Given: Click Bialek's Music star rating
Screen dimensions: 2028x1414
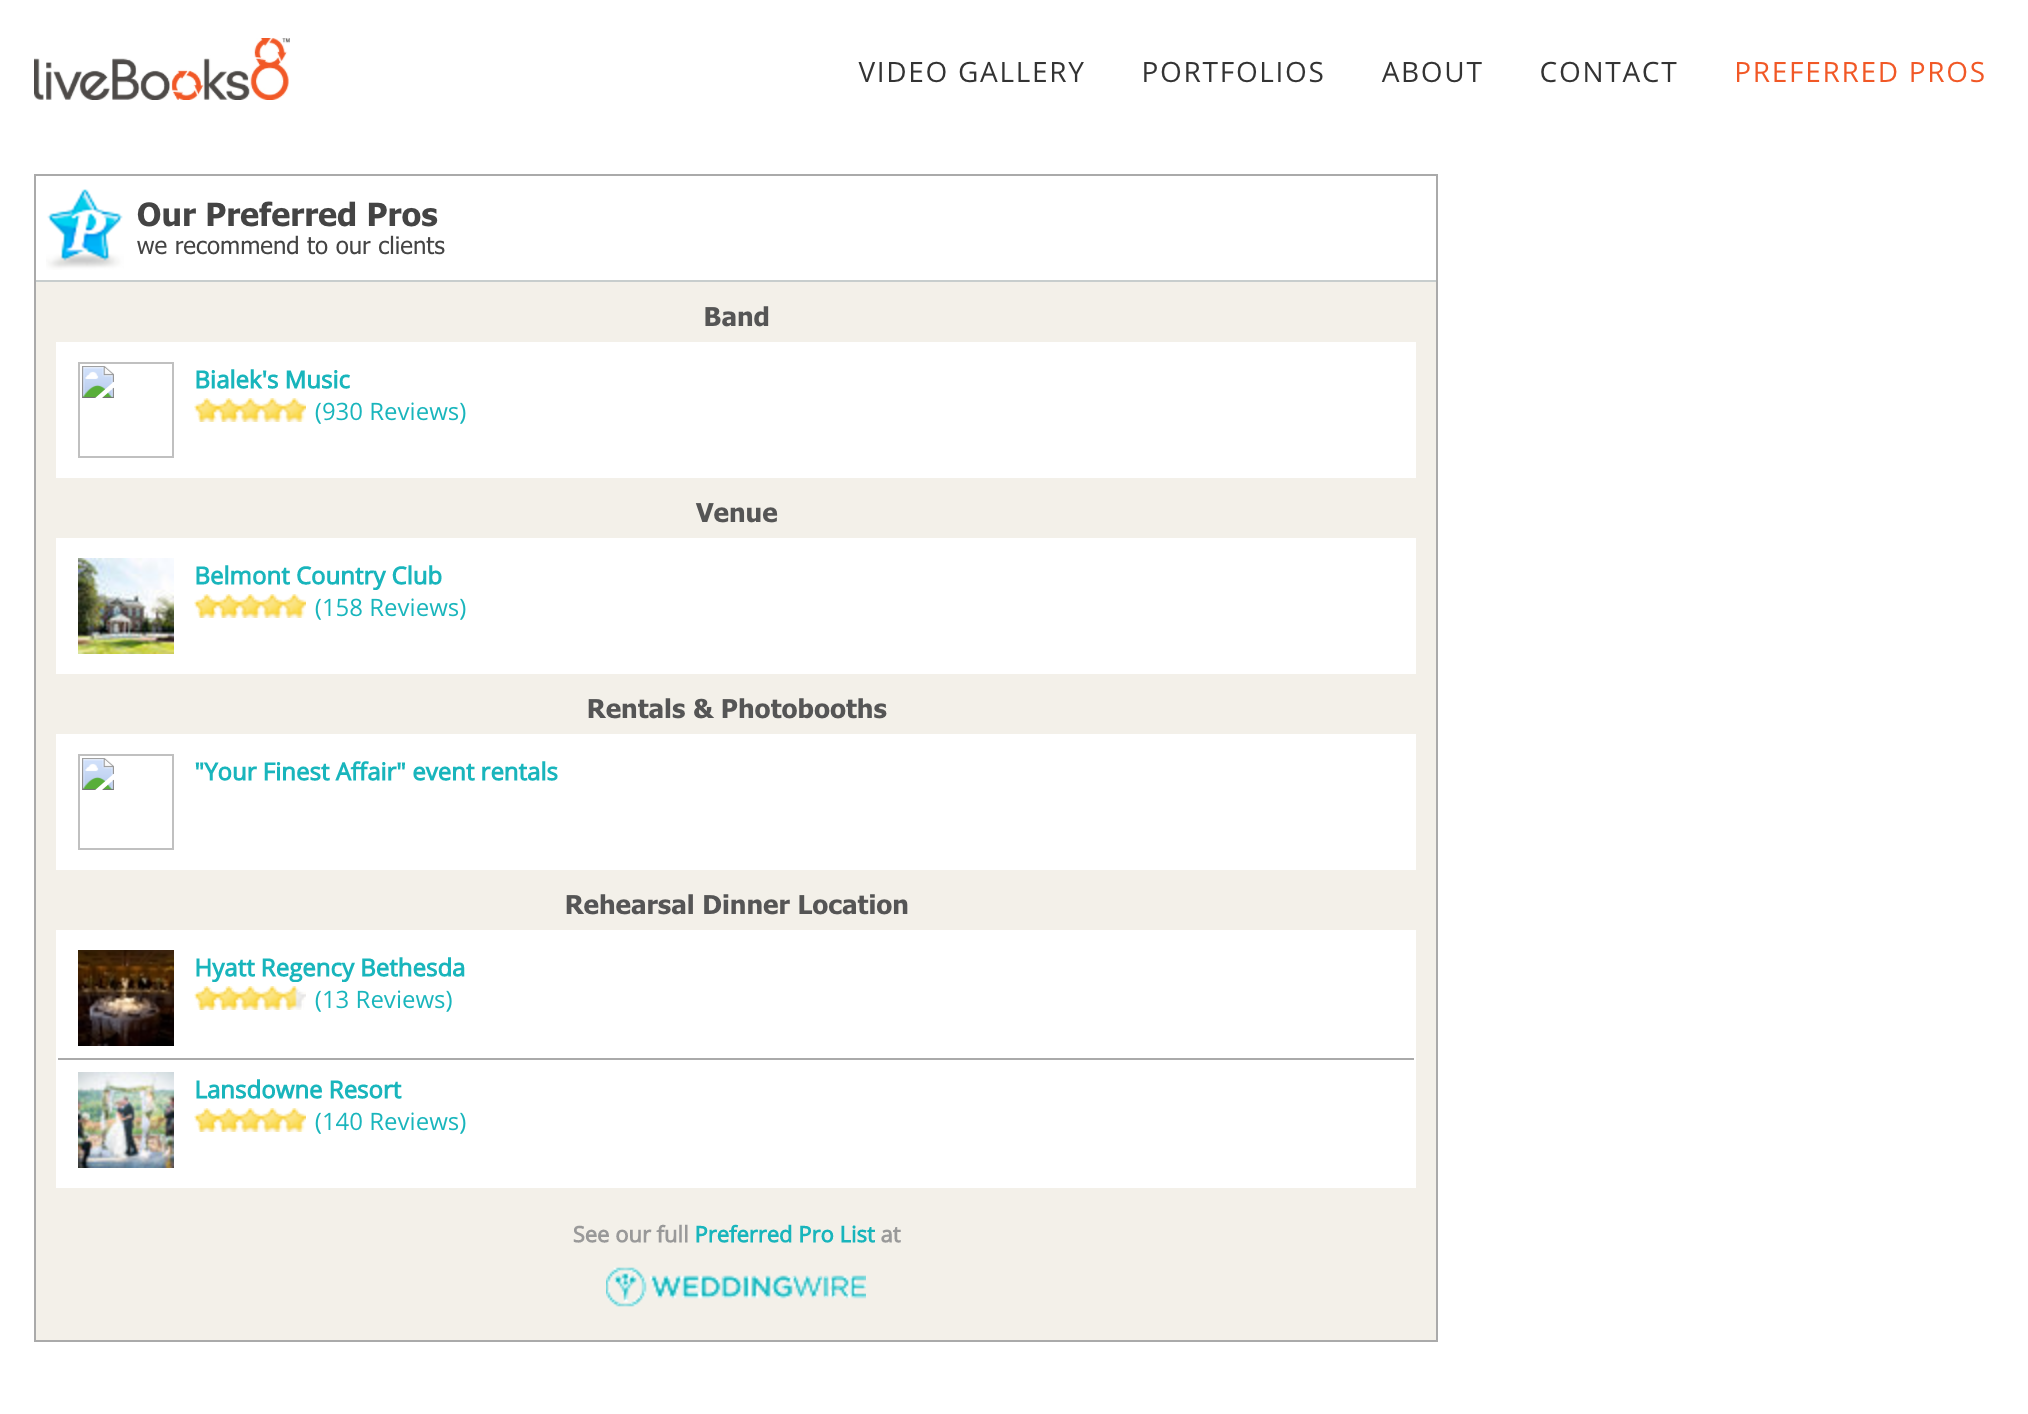Looking at the screenshot, I should (250, 412).
